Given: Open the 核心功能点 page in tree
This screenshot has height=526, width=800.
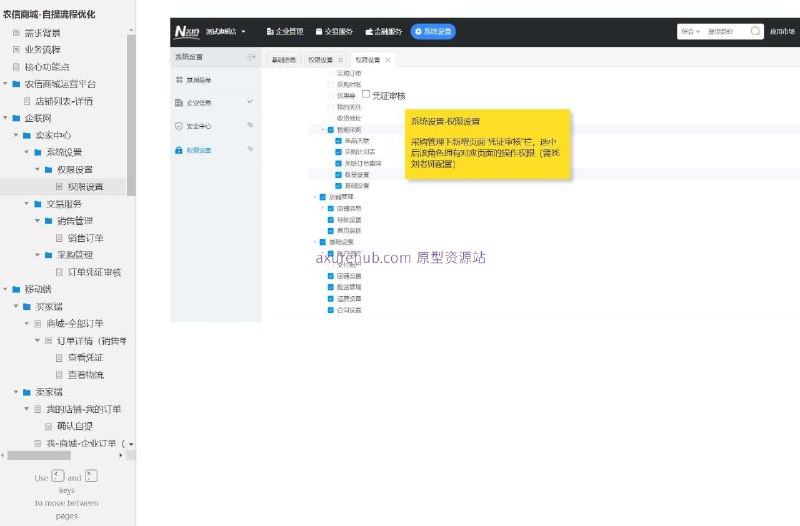Looking at the screenshot, I should point(47,67).
